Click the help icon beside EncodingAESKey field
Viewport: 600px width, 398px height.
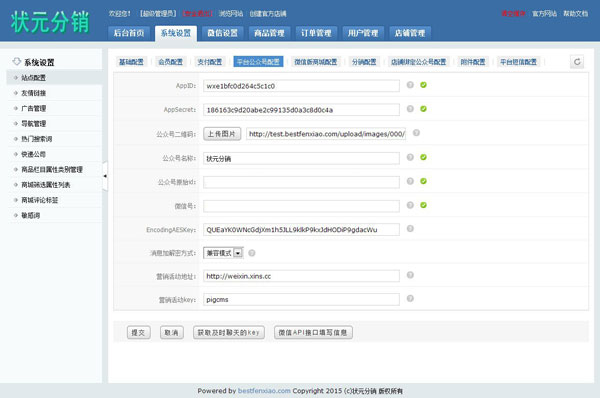410,228
